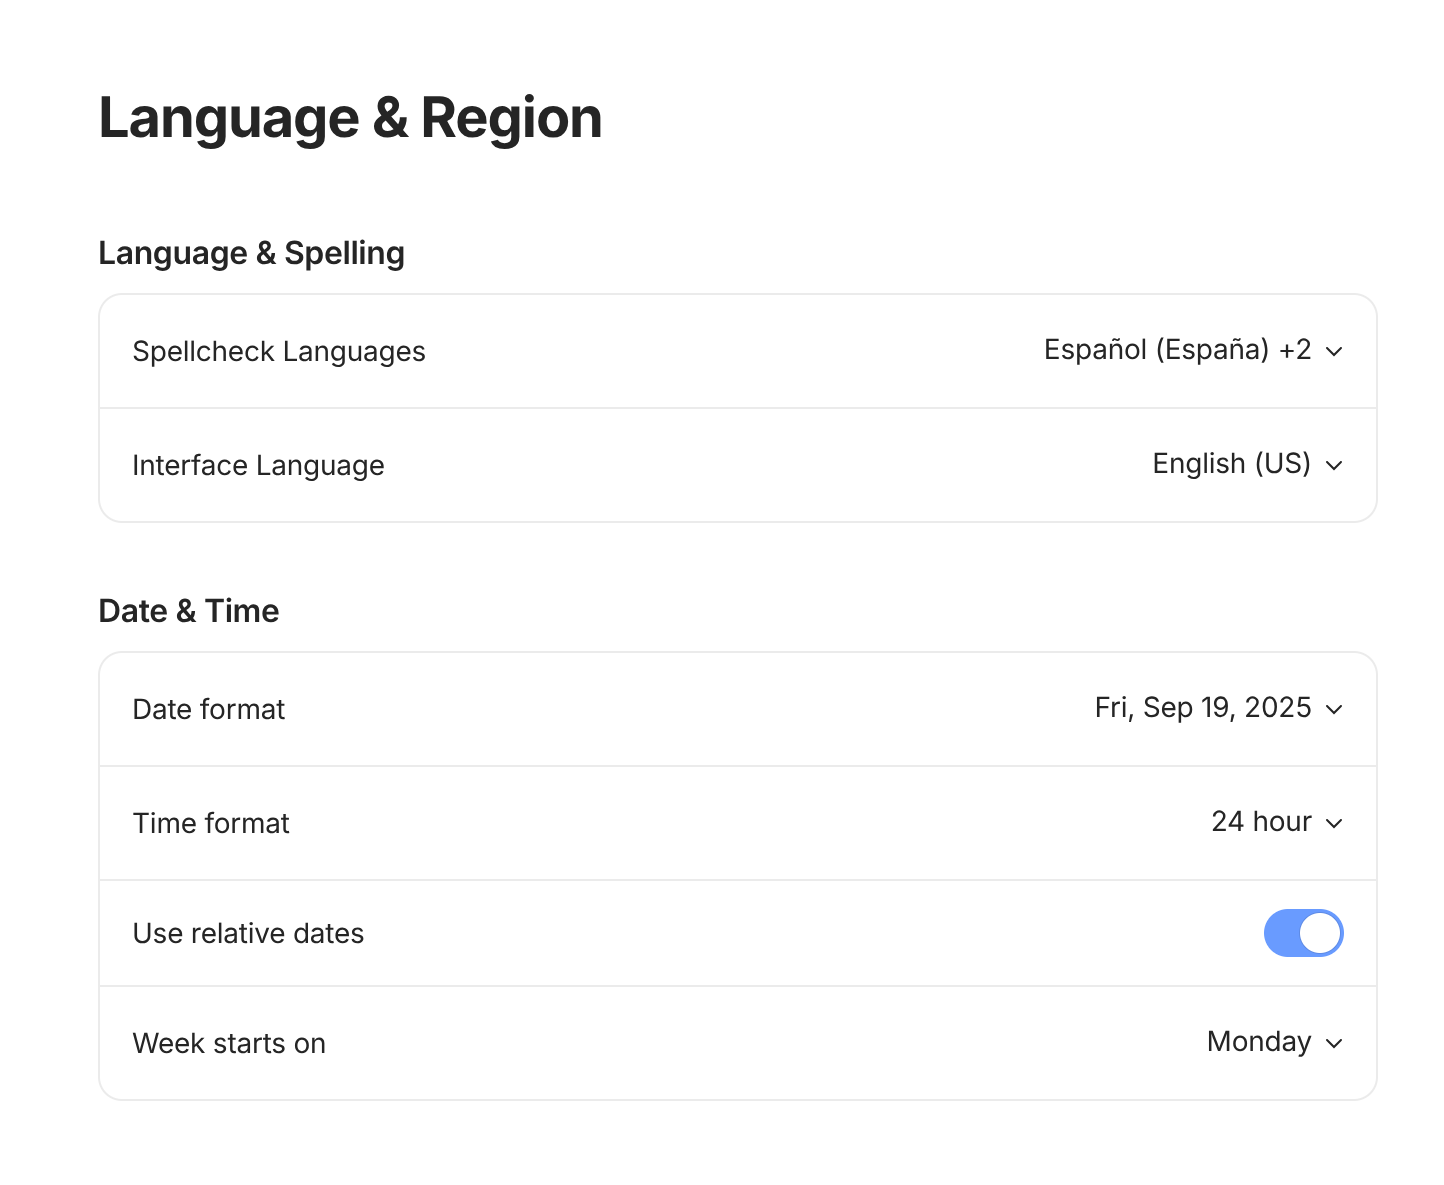Toggle the Use relative dates switch

(x=1303, y=933)
